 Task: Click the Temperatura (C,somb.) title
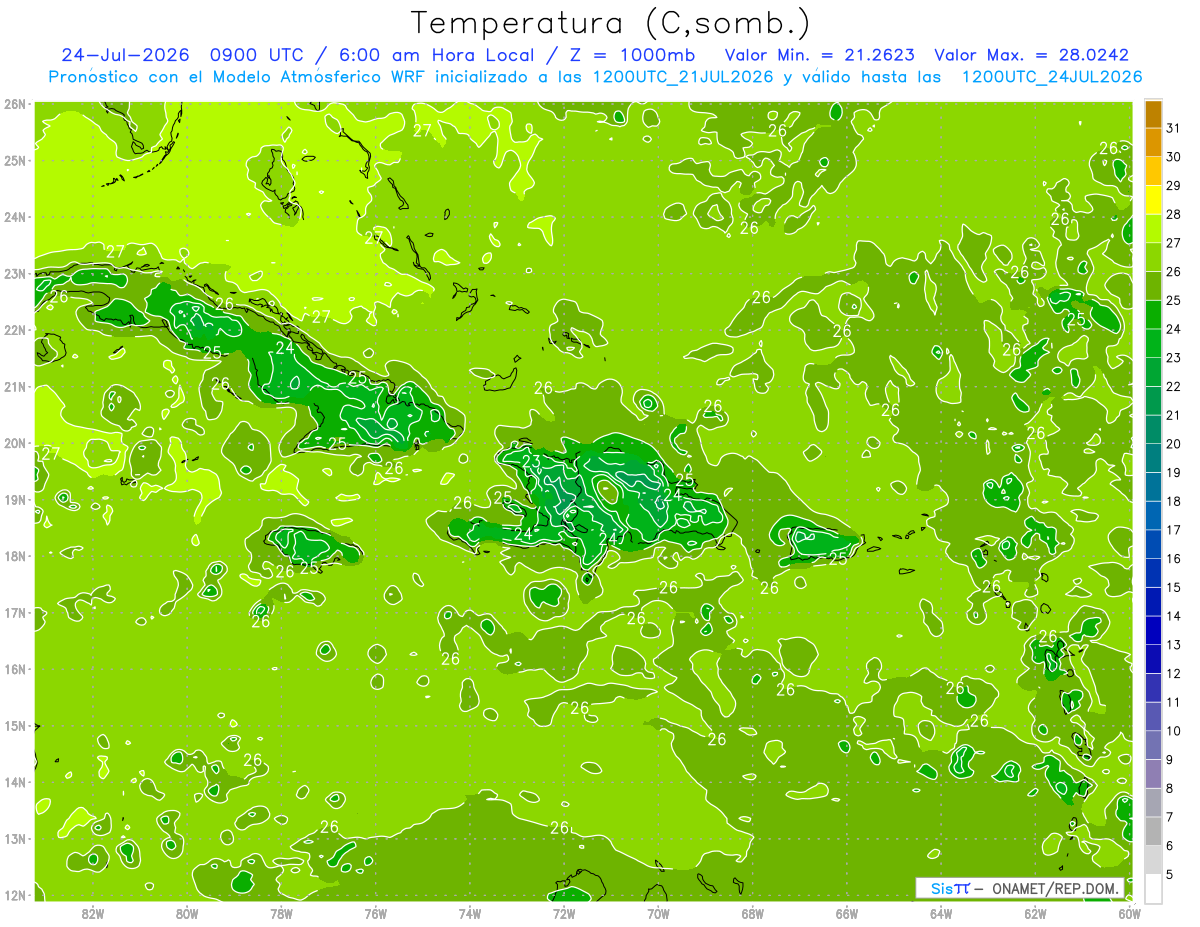pos(611,23)
